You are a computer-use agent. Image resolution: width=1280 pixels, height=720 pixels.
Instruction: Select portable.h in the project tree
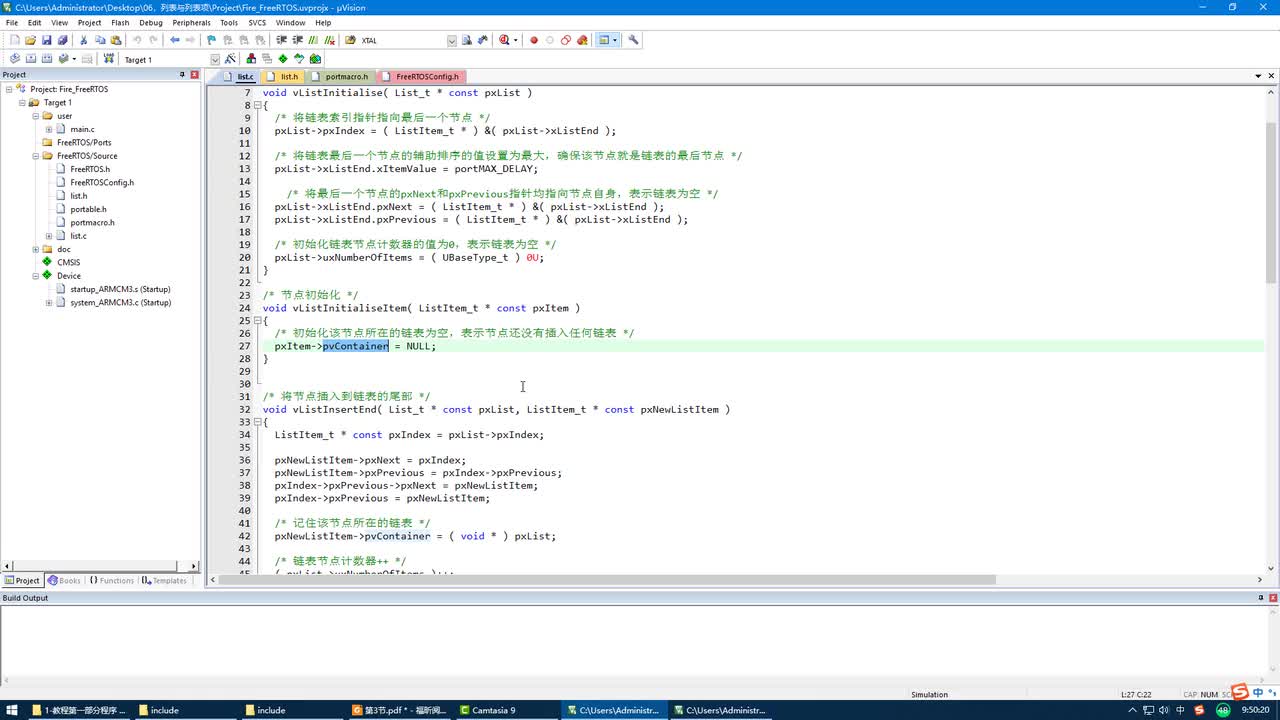[88, 209]
